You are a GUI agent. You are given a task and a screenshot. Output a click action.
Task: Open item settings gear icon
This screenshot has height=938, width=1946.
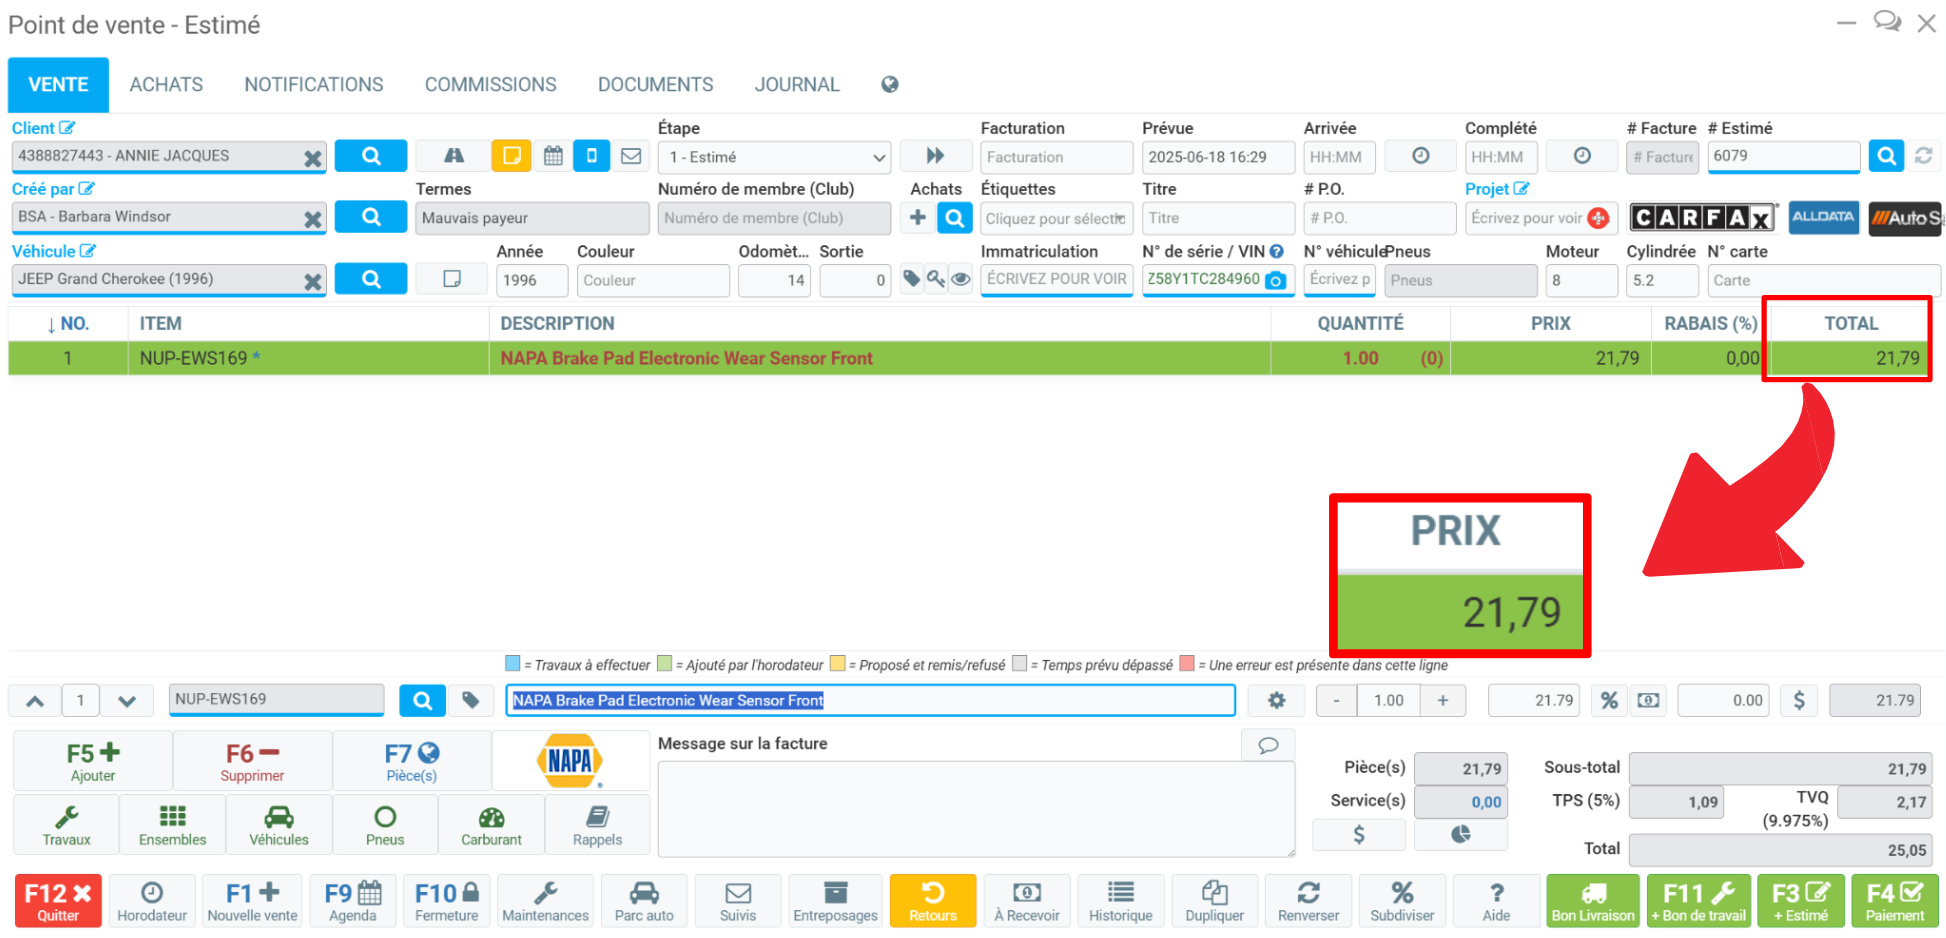[1276, 701]
